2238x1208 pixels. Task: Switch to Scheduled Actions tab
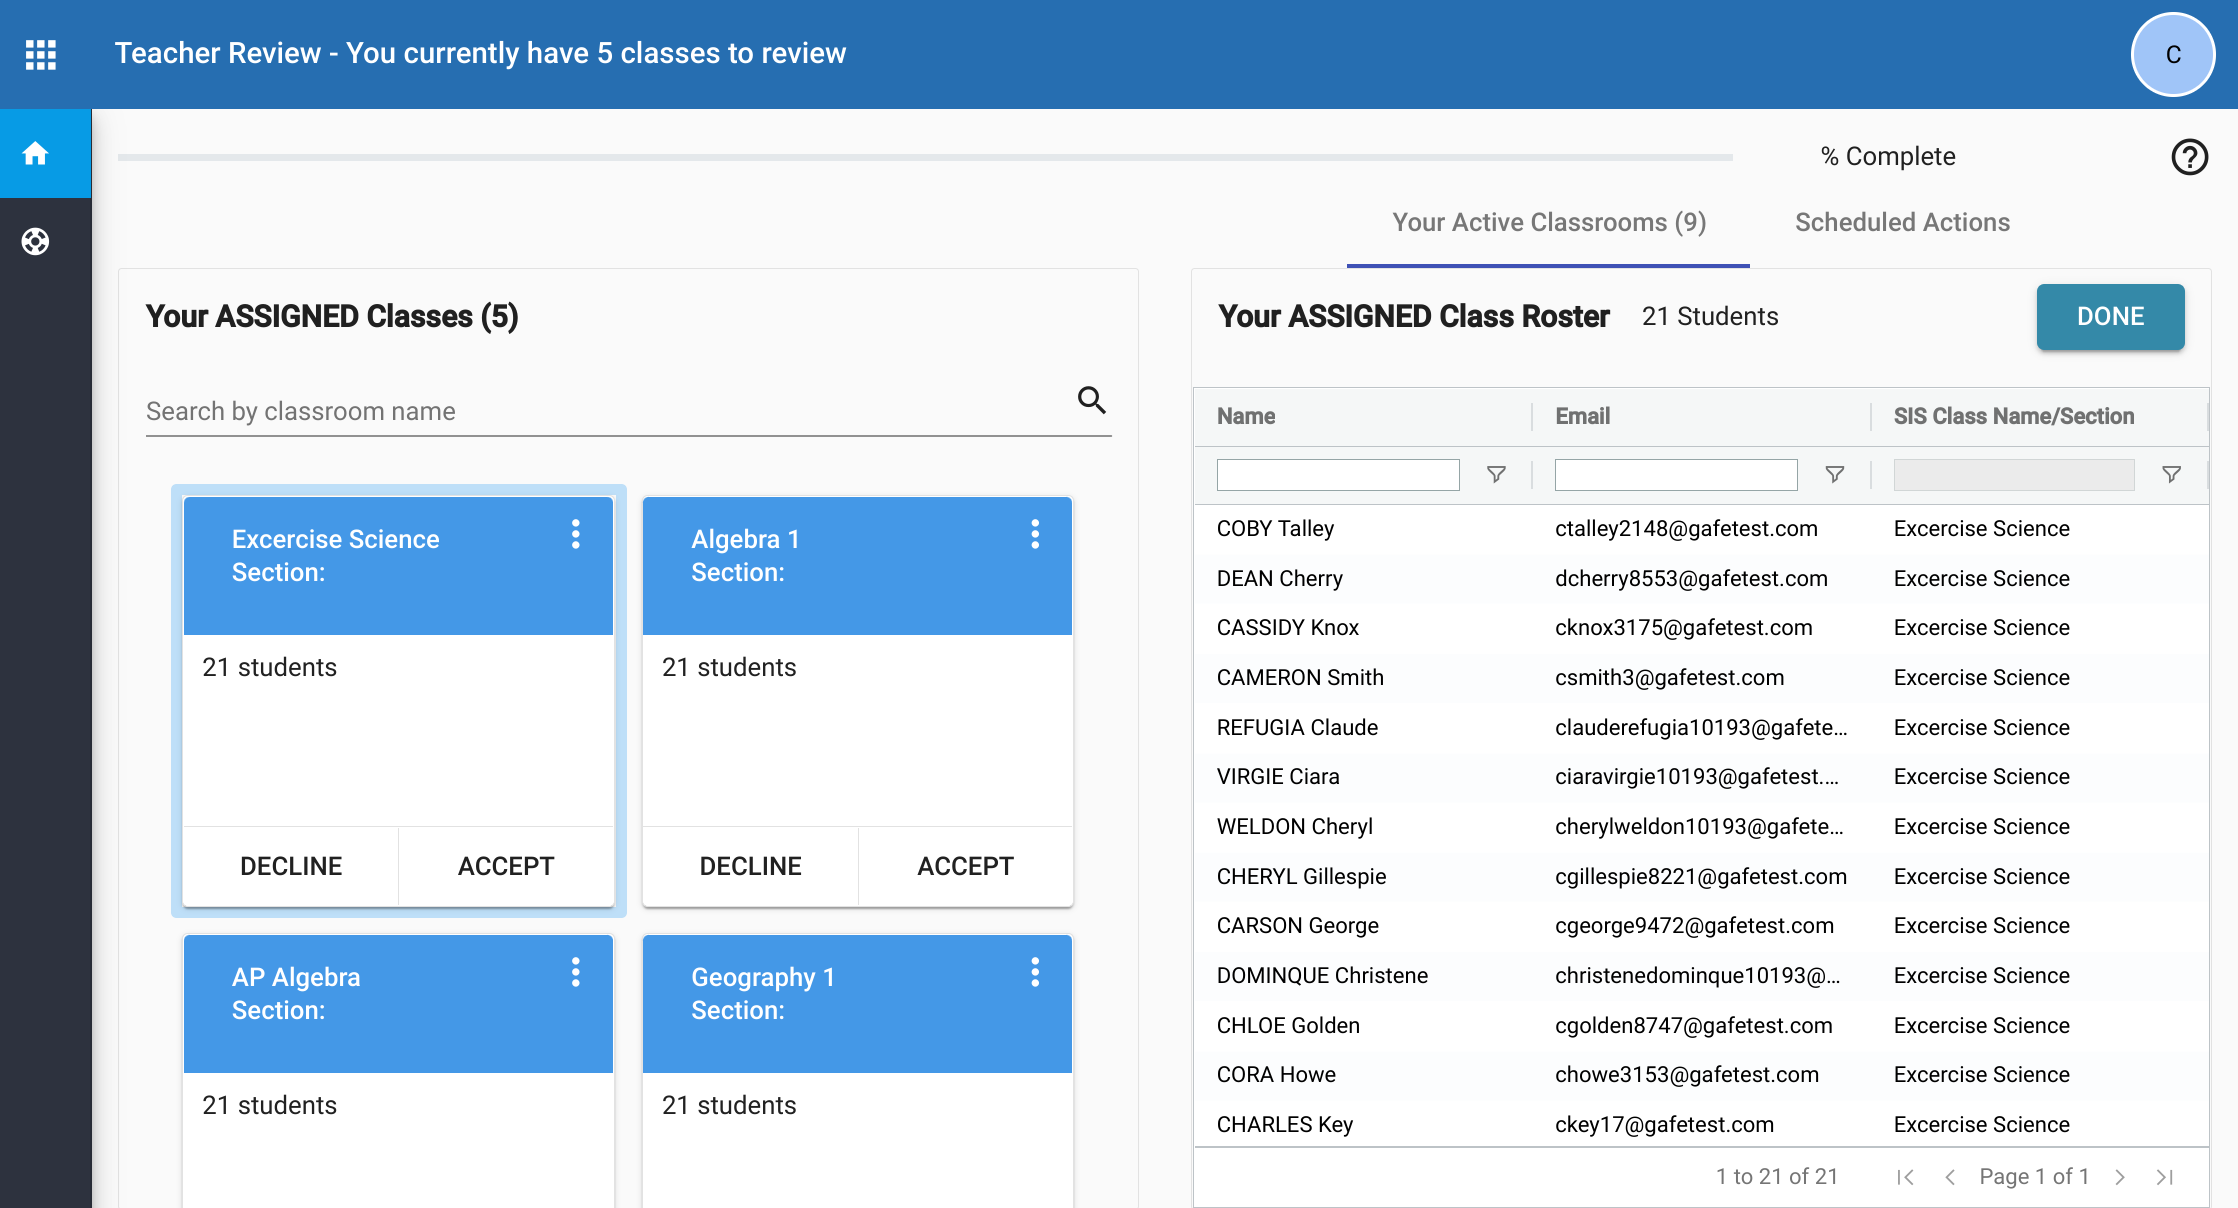point(1902,222)
